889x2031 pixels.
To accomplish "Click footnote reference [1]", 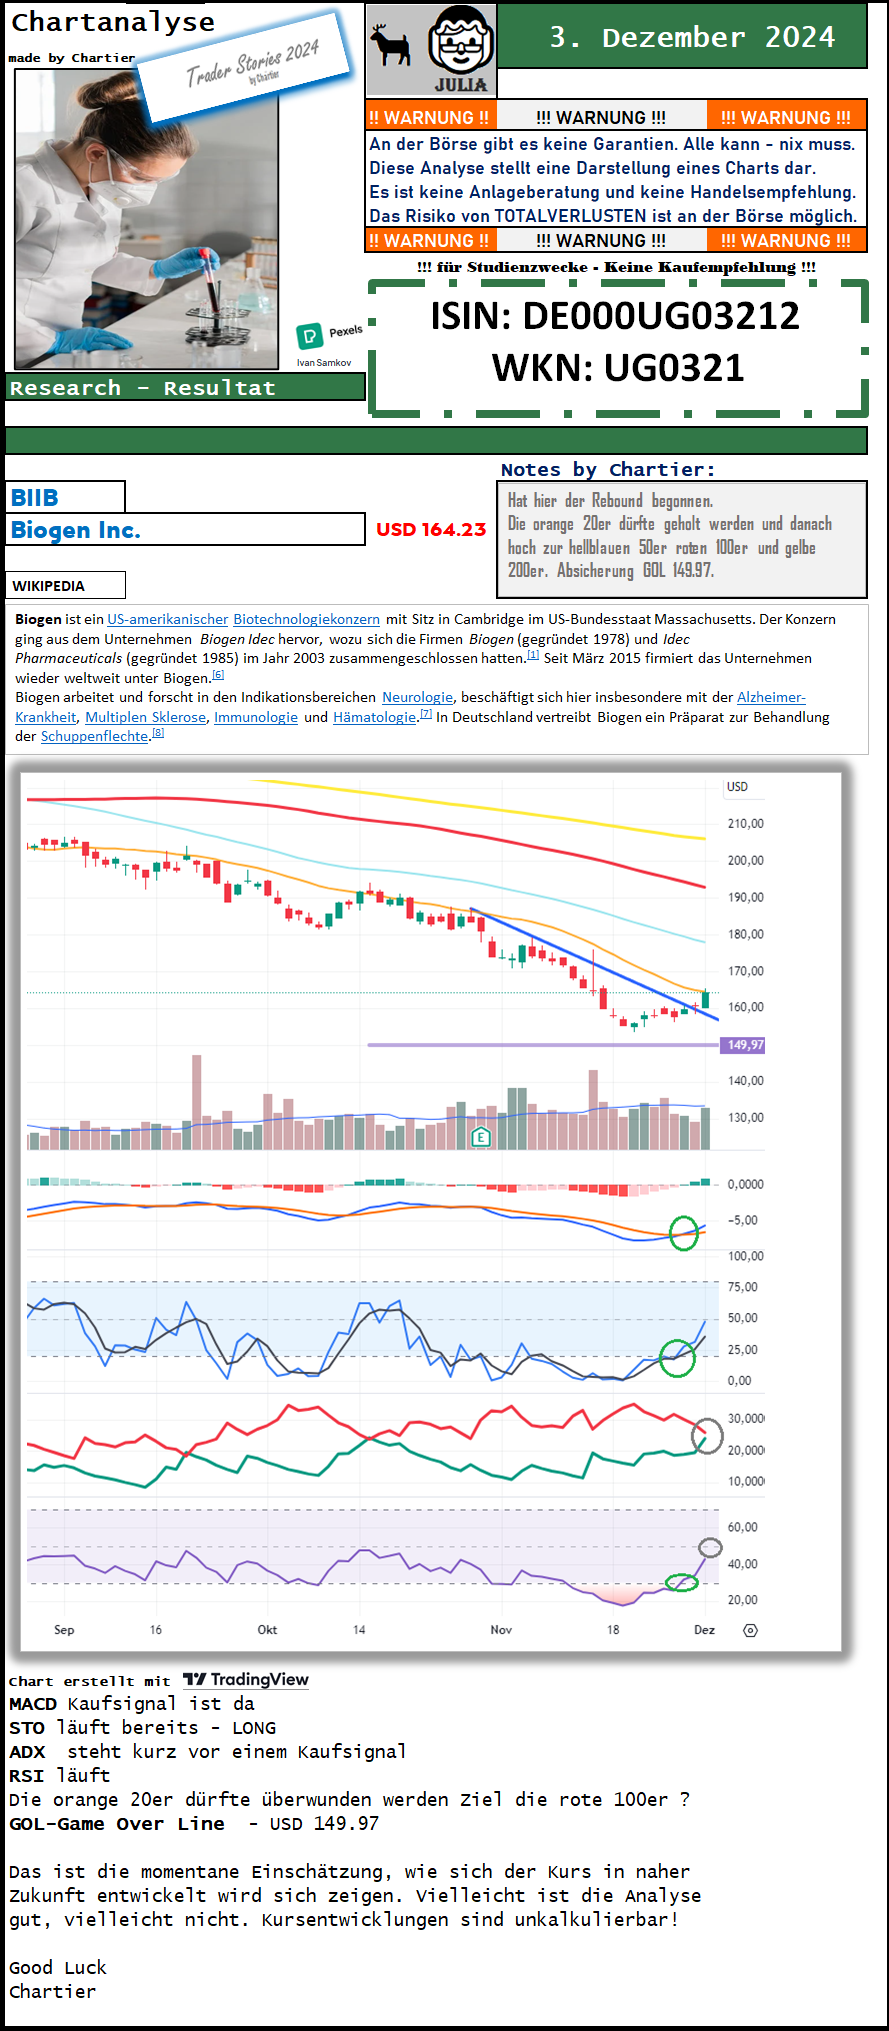I will (x=533, y=655).
